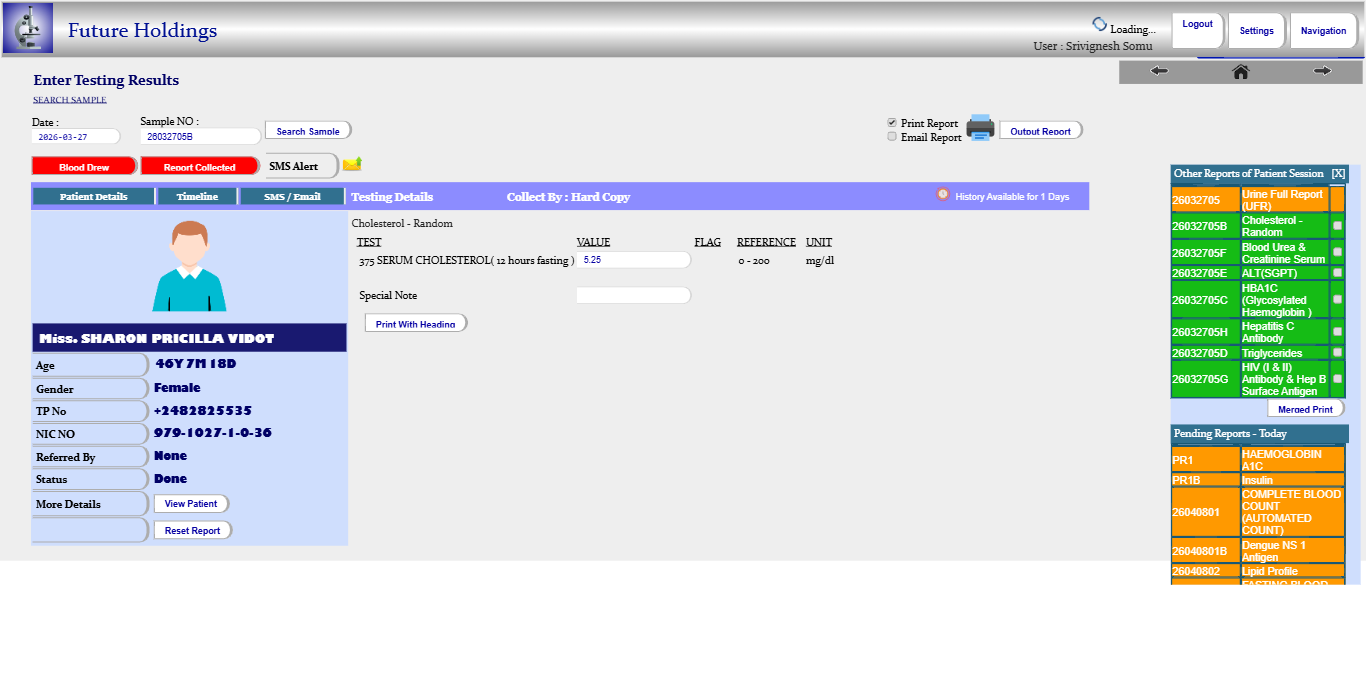Click the history clock icon
The height and width of the screenshot is (688, 1366).
point(942,195)
